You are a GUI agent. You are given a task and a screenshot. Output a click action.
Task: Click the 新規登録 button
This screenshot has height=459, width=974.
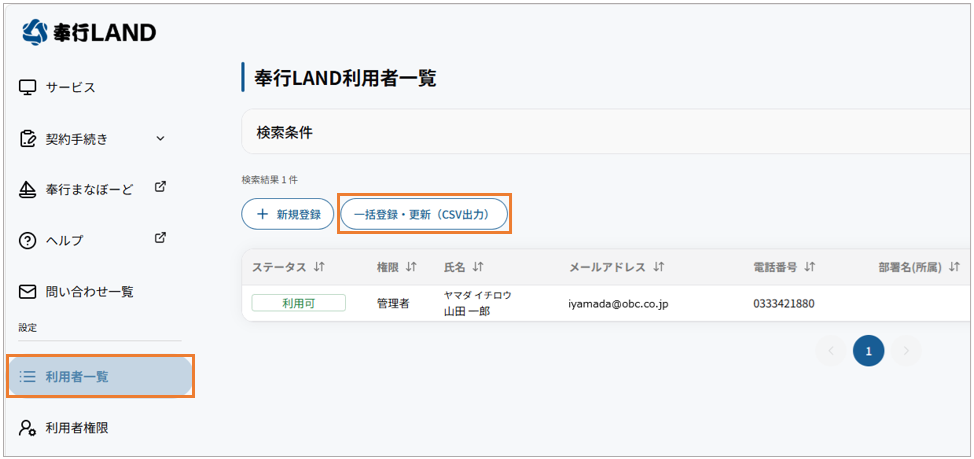click(x=288, y=215)
